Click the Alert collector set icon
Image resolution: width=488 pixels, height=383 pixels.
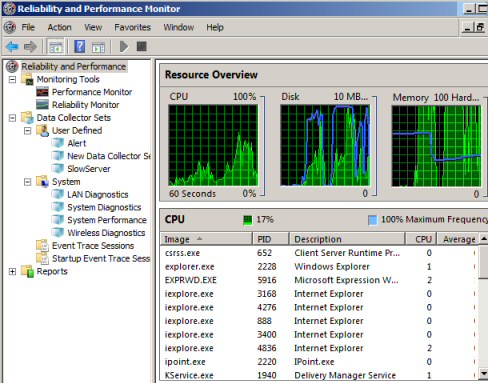[x=58, y=143]
